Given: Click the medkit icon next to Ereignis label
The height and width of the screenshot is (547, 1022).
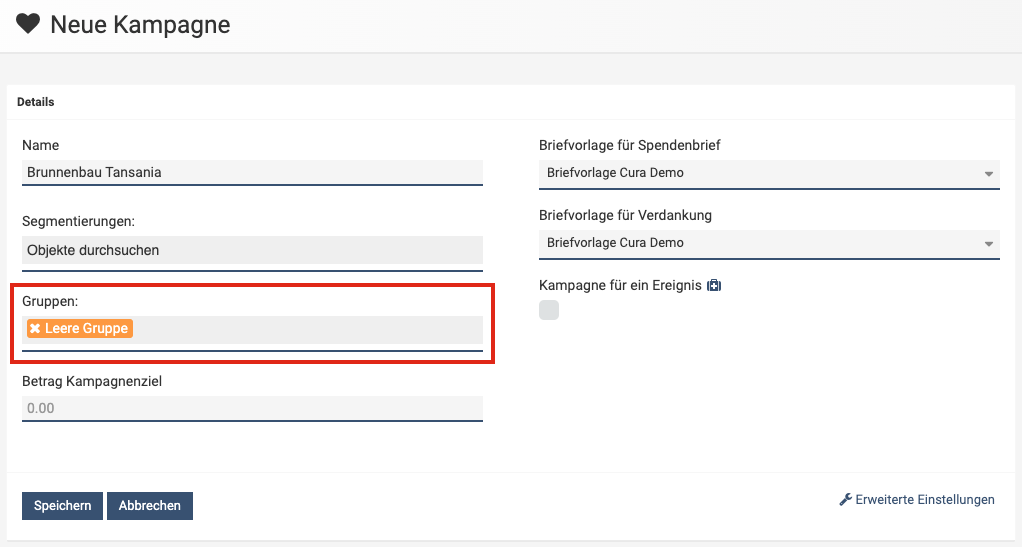Looking at the screenshot, I should pos(714,286).
